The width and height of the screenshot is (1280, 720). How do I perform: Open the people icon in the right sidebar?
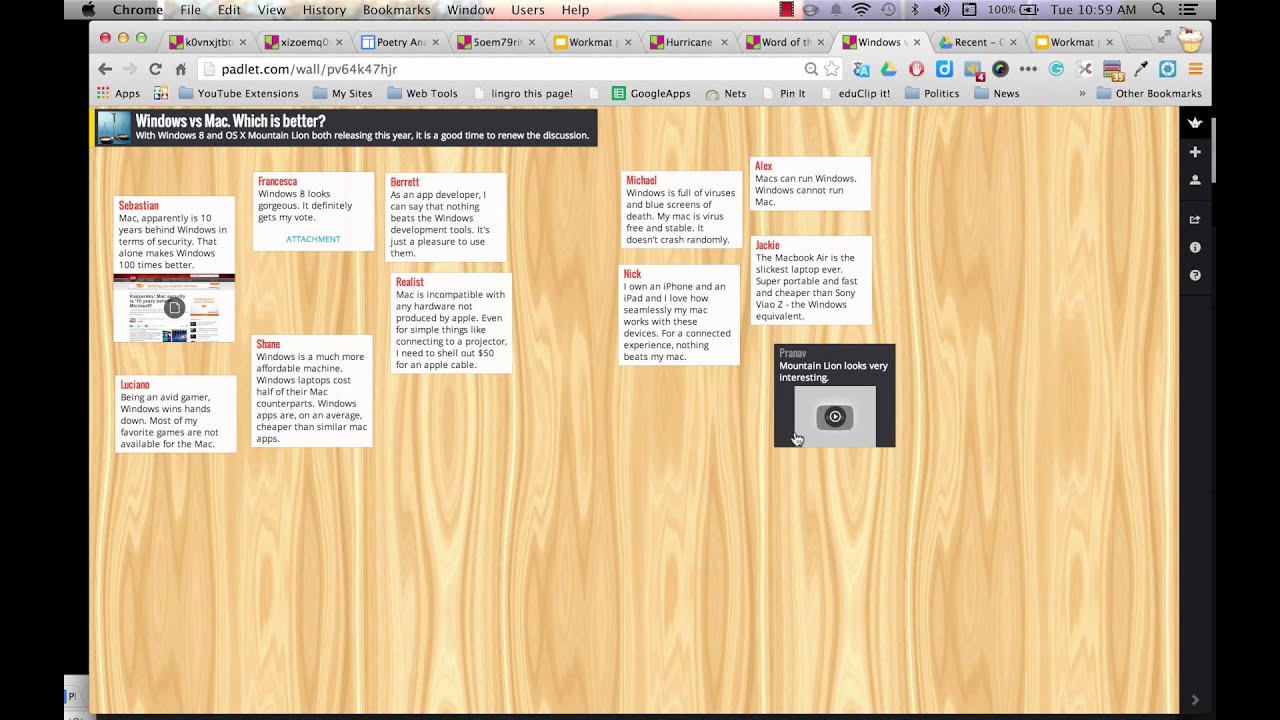(x=1195, y=181)
